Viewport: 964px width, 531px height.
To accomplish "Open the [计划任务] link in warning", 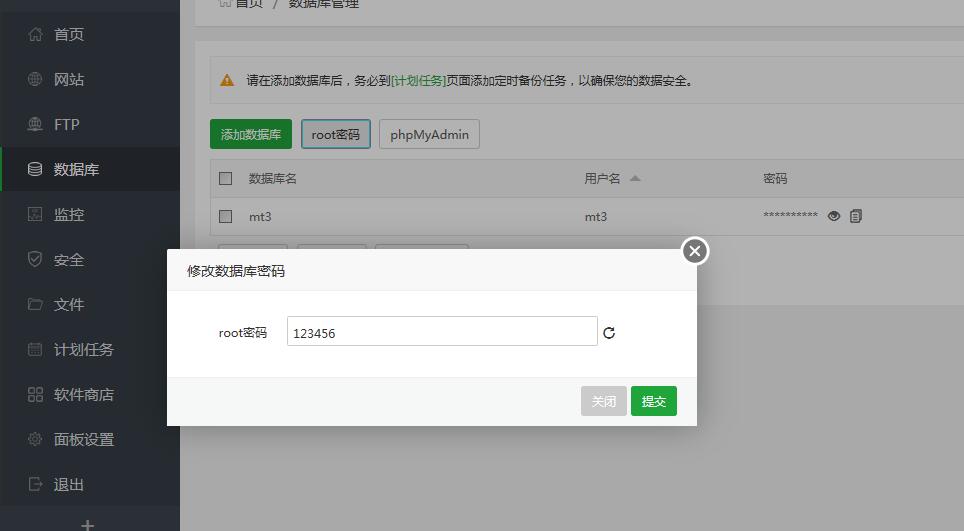I will pos(418,80).
